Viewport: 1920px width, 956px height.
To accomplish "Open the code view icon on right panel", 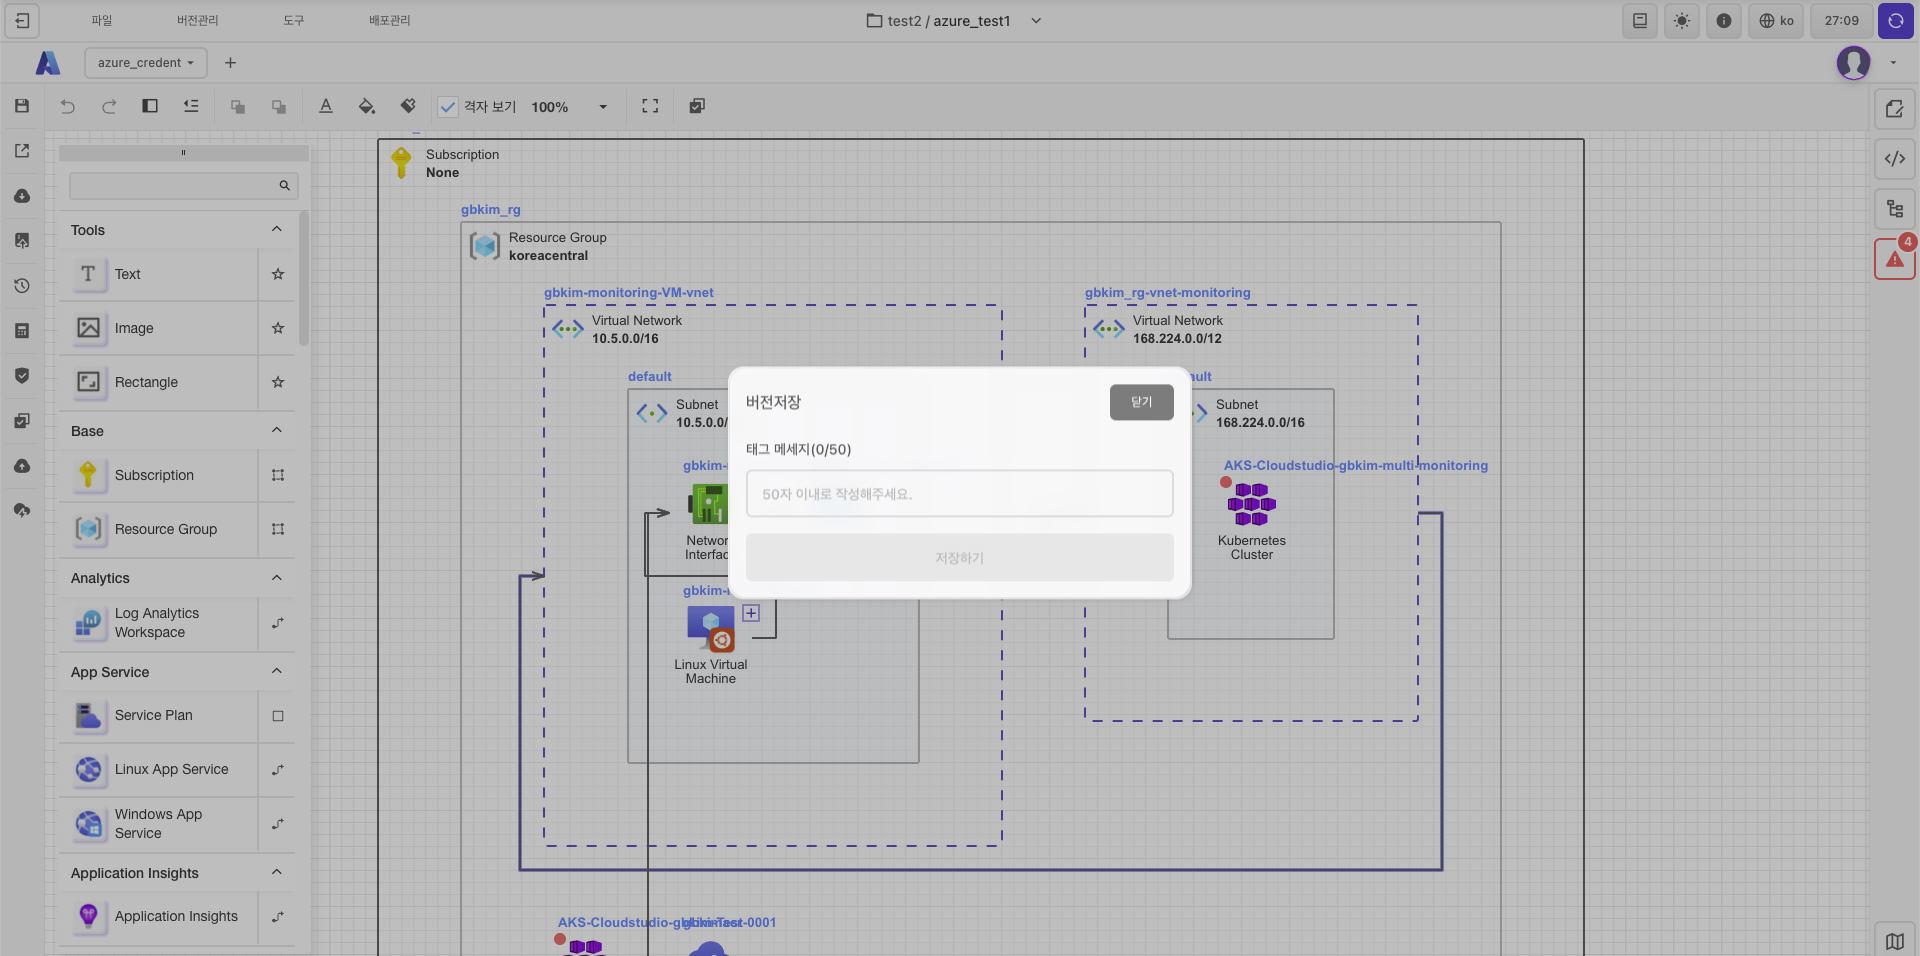I will click(1894, 159).
